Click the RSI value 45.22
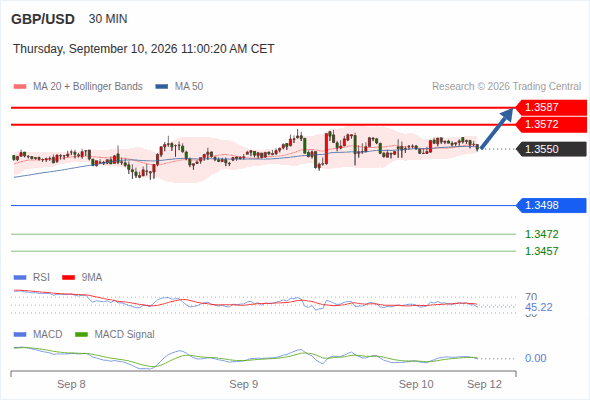 pos(539,307)
